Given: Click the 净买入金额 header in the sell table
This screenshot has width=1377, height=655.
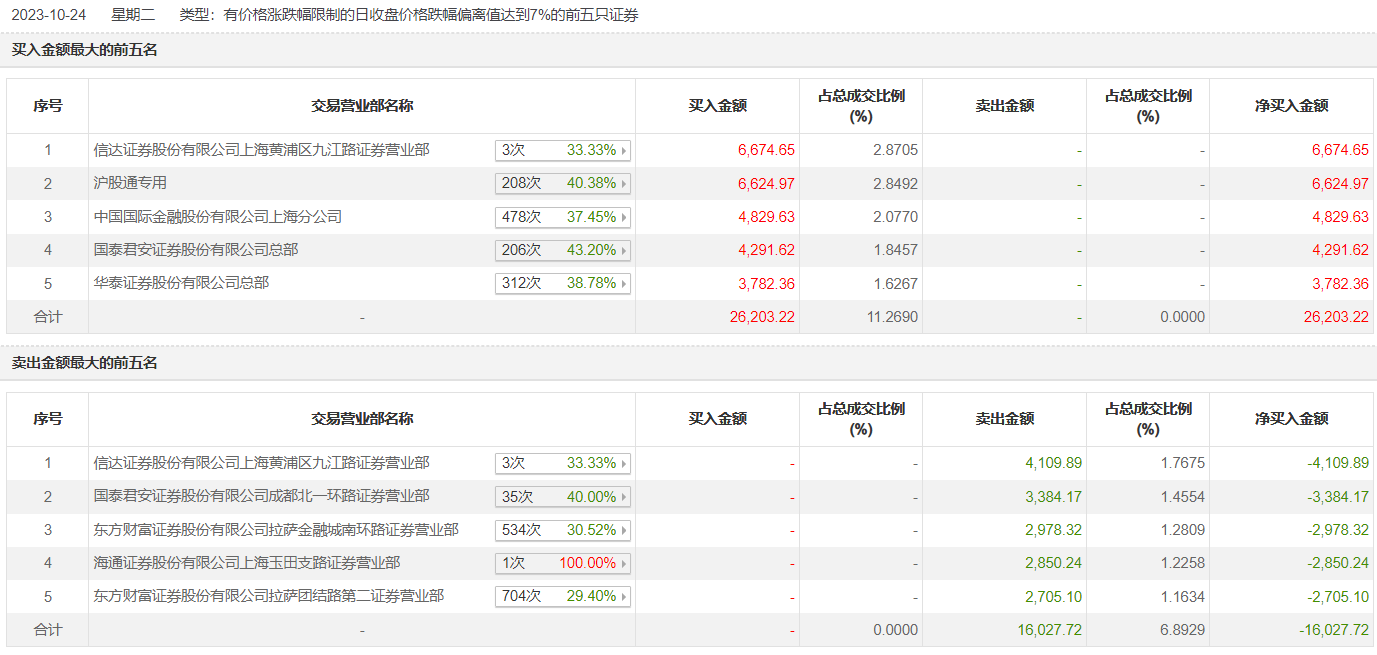Looking at the screenshot, I should point(1292,419).
